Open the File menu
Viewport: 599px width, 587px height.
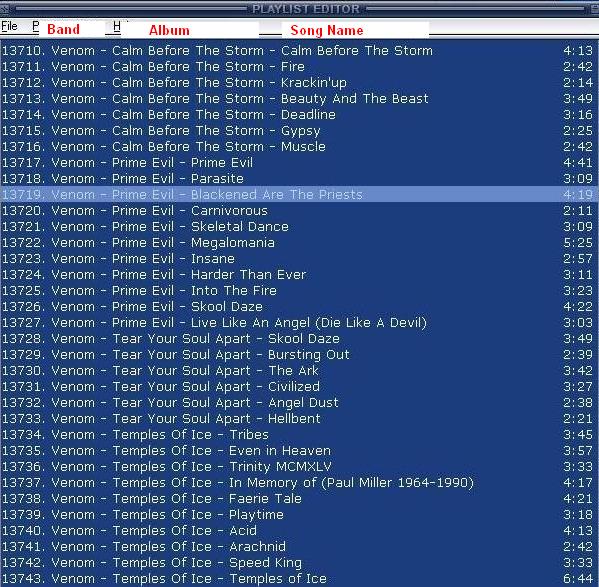click(9, 26)
